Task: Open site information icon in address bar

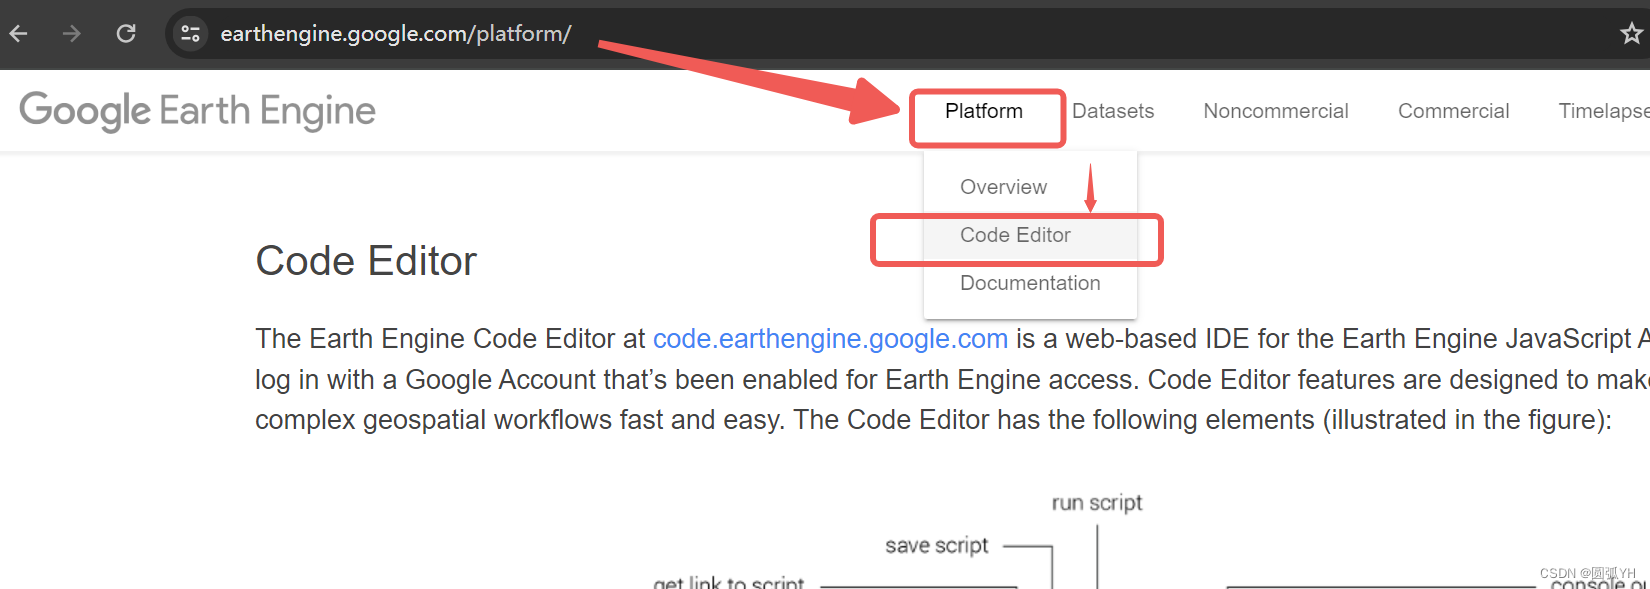Action: tap(190, 34)
